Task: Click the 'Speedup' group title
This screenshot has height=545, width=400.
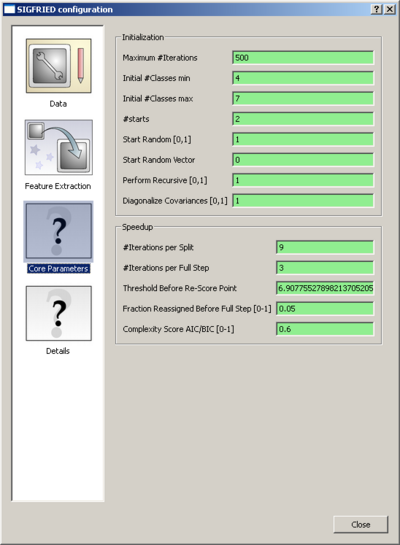Action: pyautogui.click(x=137, y=227)
